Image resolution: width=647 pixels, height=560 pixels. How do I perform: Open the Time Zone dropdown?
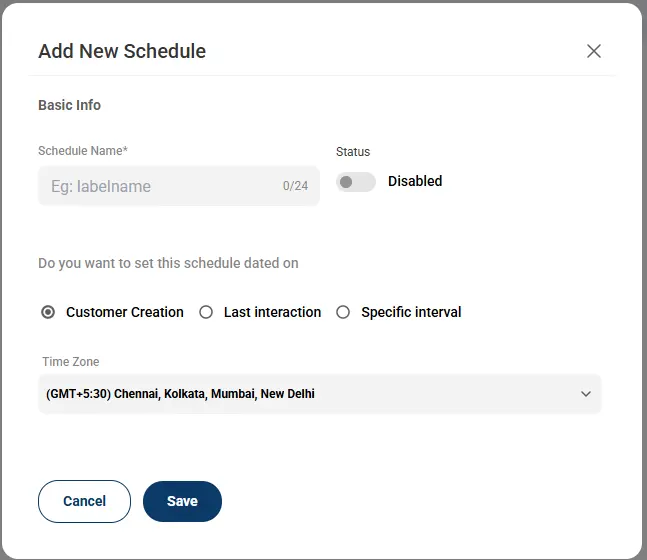[x=319, y=394]
